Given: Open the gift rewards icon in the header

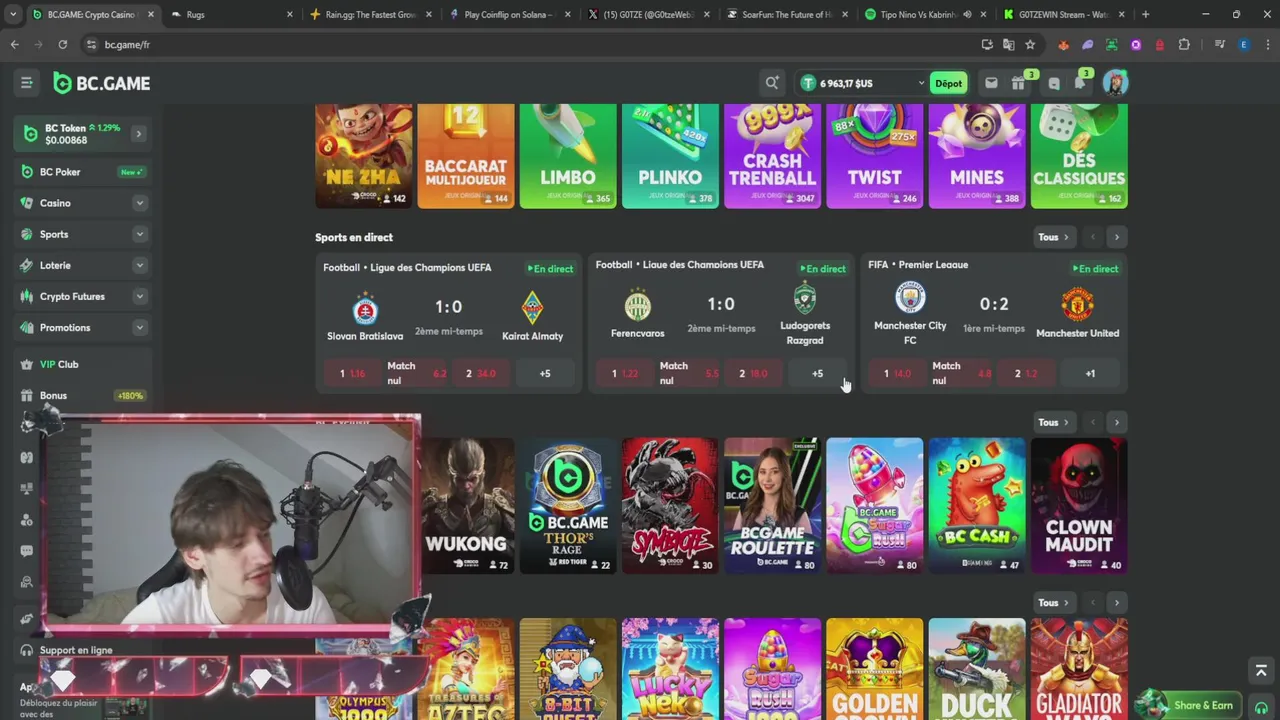Looking at the screenshot, I should pos(1018,83).
